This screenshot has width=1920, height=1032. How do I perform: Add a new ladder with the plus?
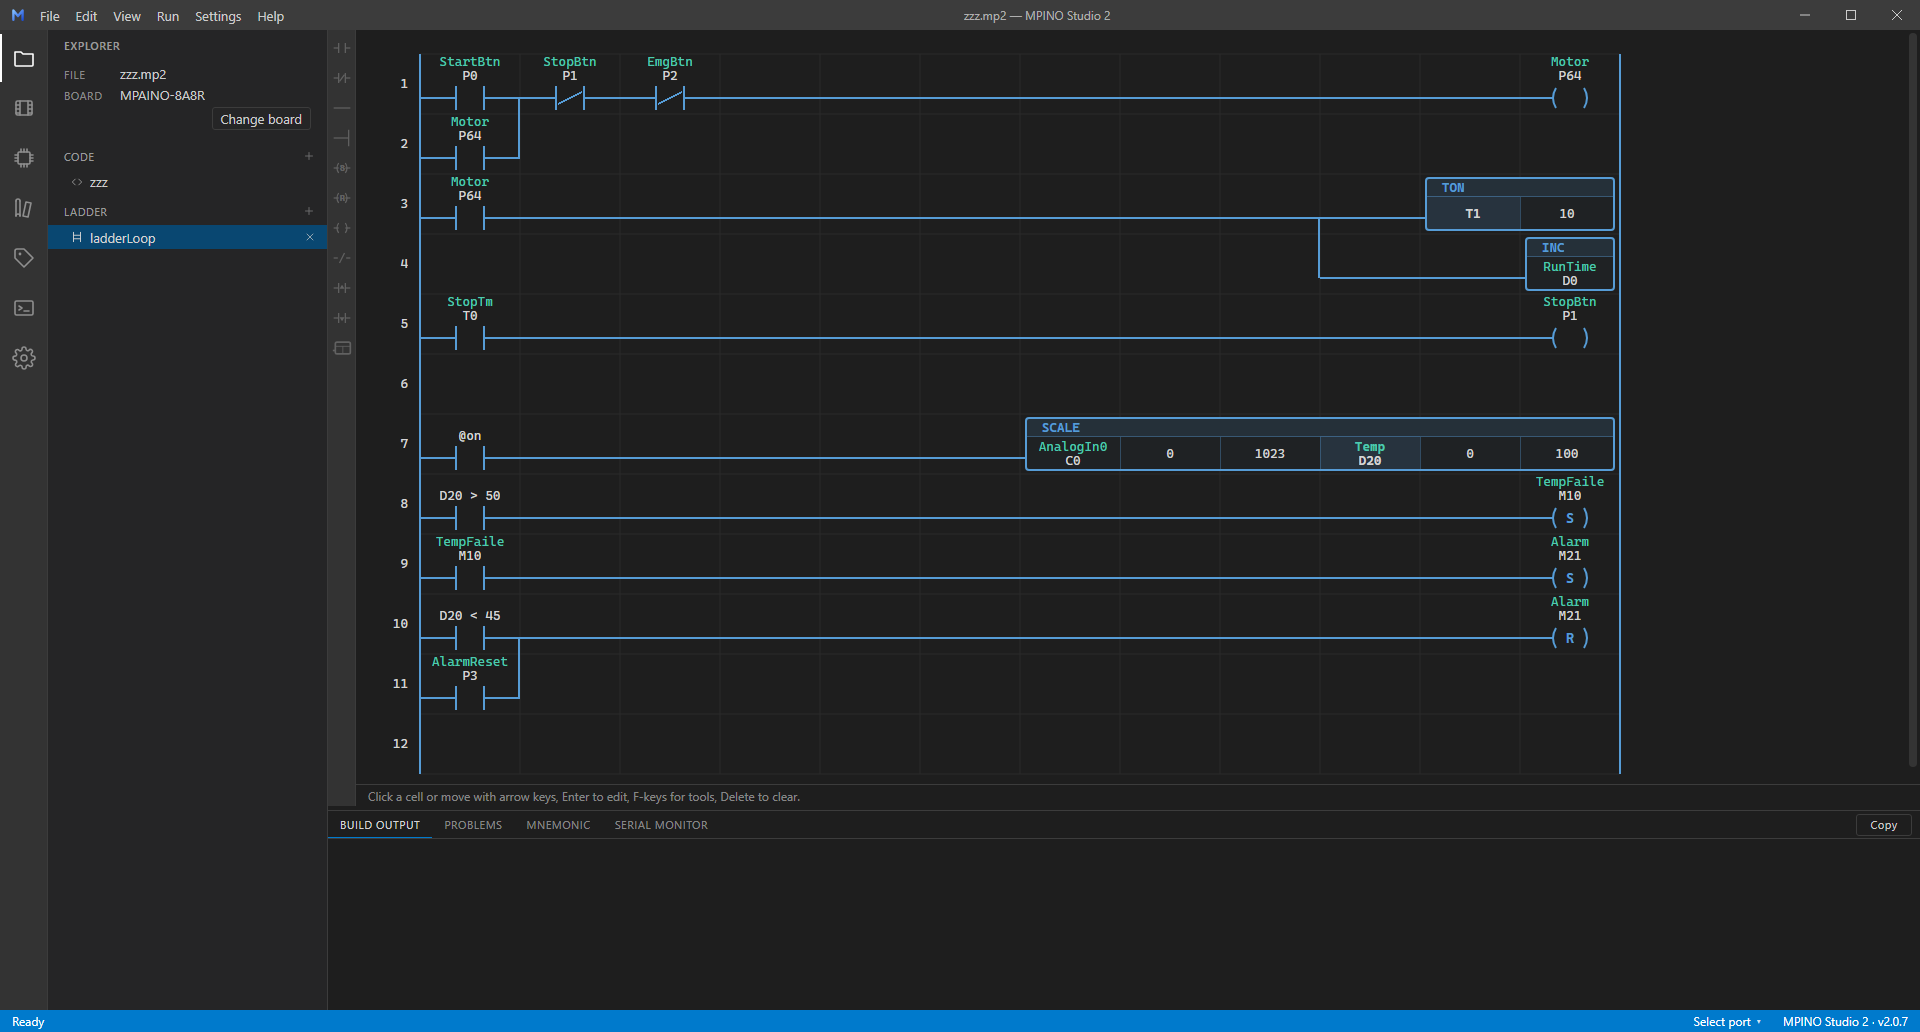[x=309, y=211]
